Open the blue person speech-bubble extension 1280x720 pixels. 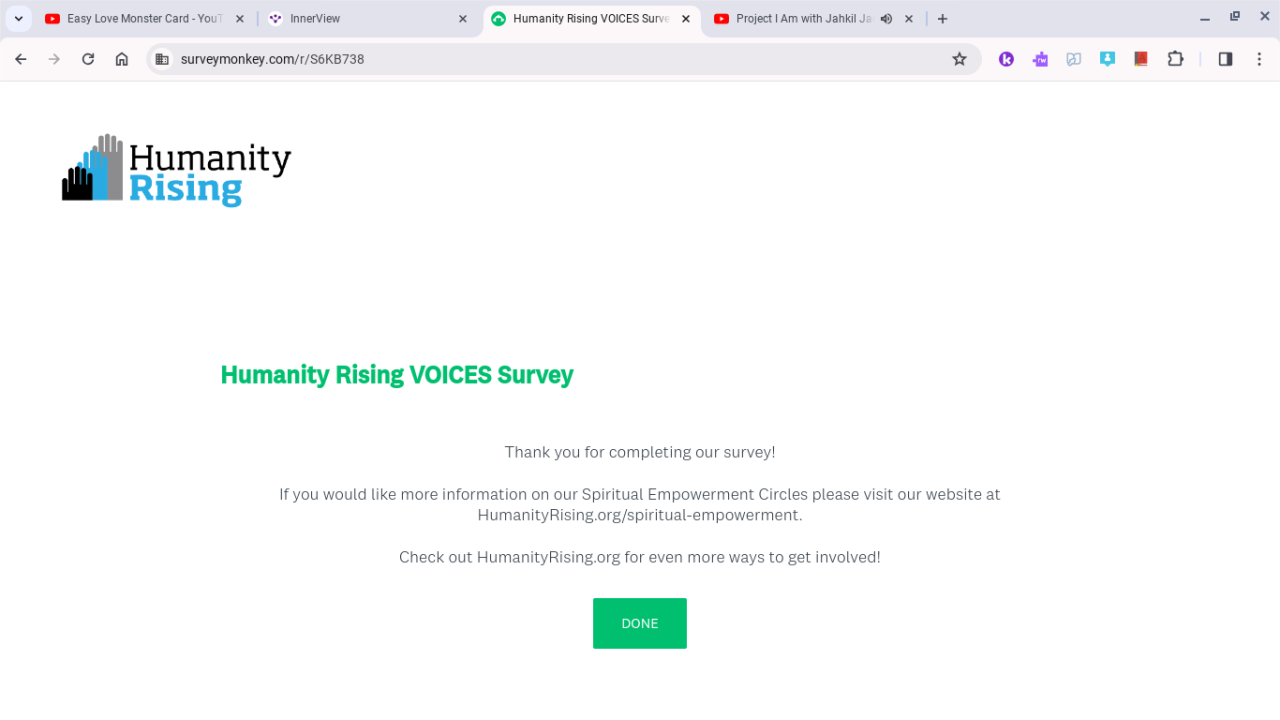click(x=1107, y=59)
